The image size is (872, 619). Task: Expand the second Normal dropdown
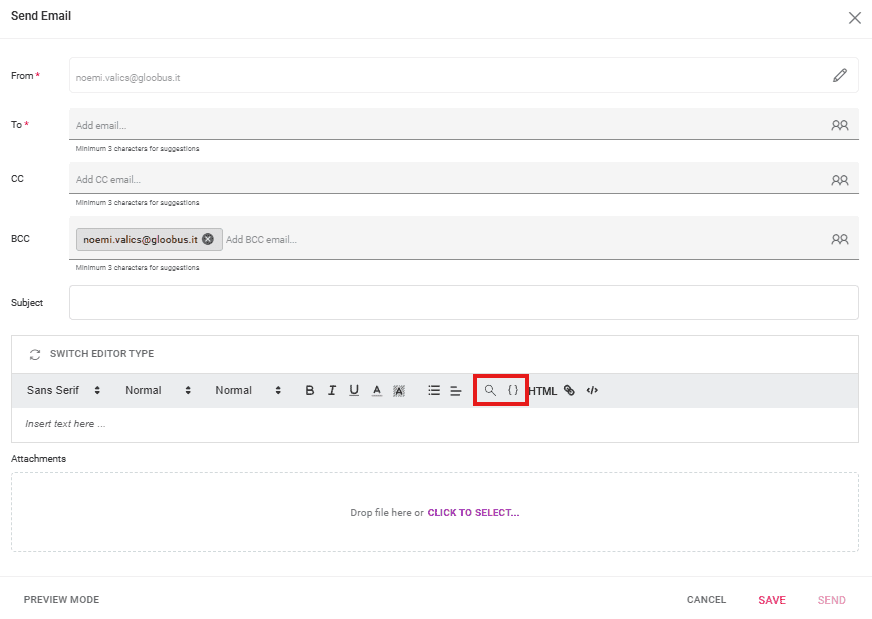(247, 391)
